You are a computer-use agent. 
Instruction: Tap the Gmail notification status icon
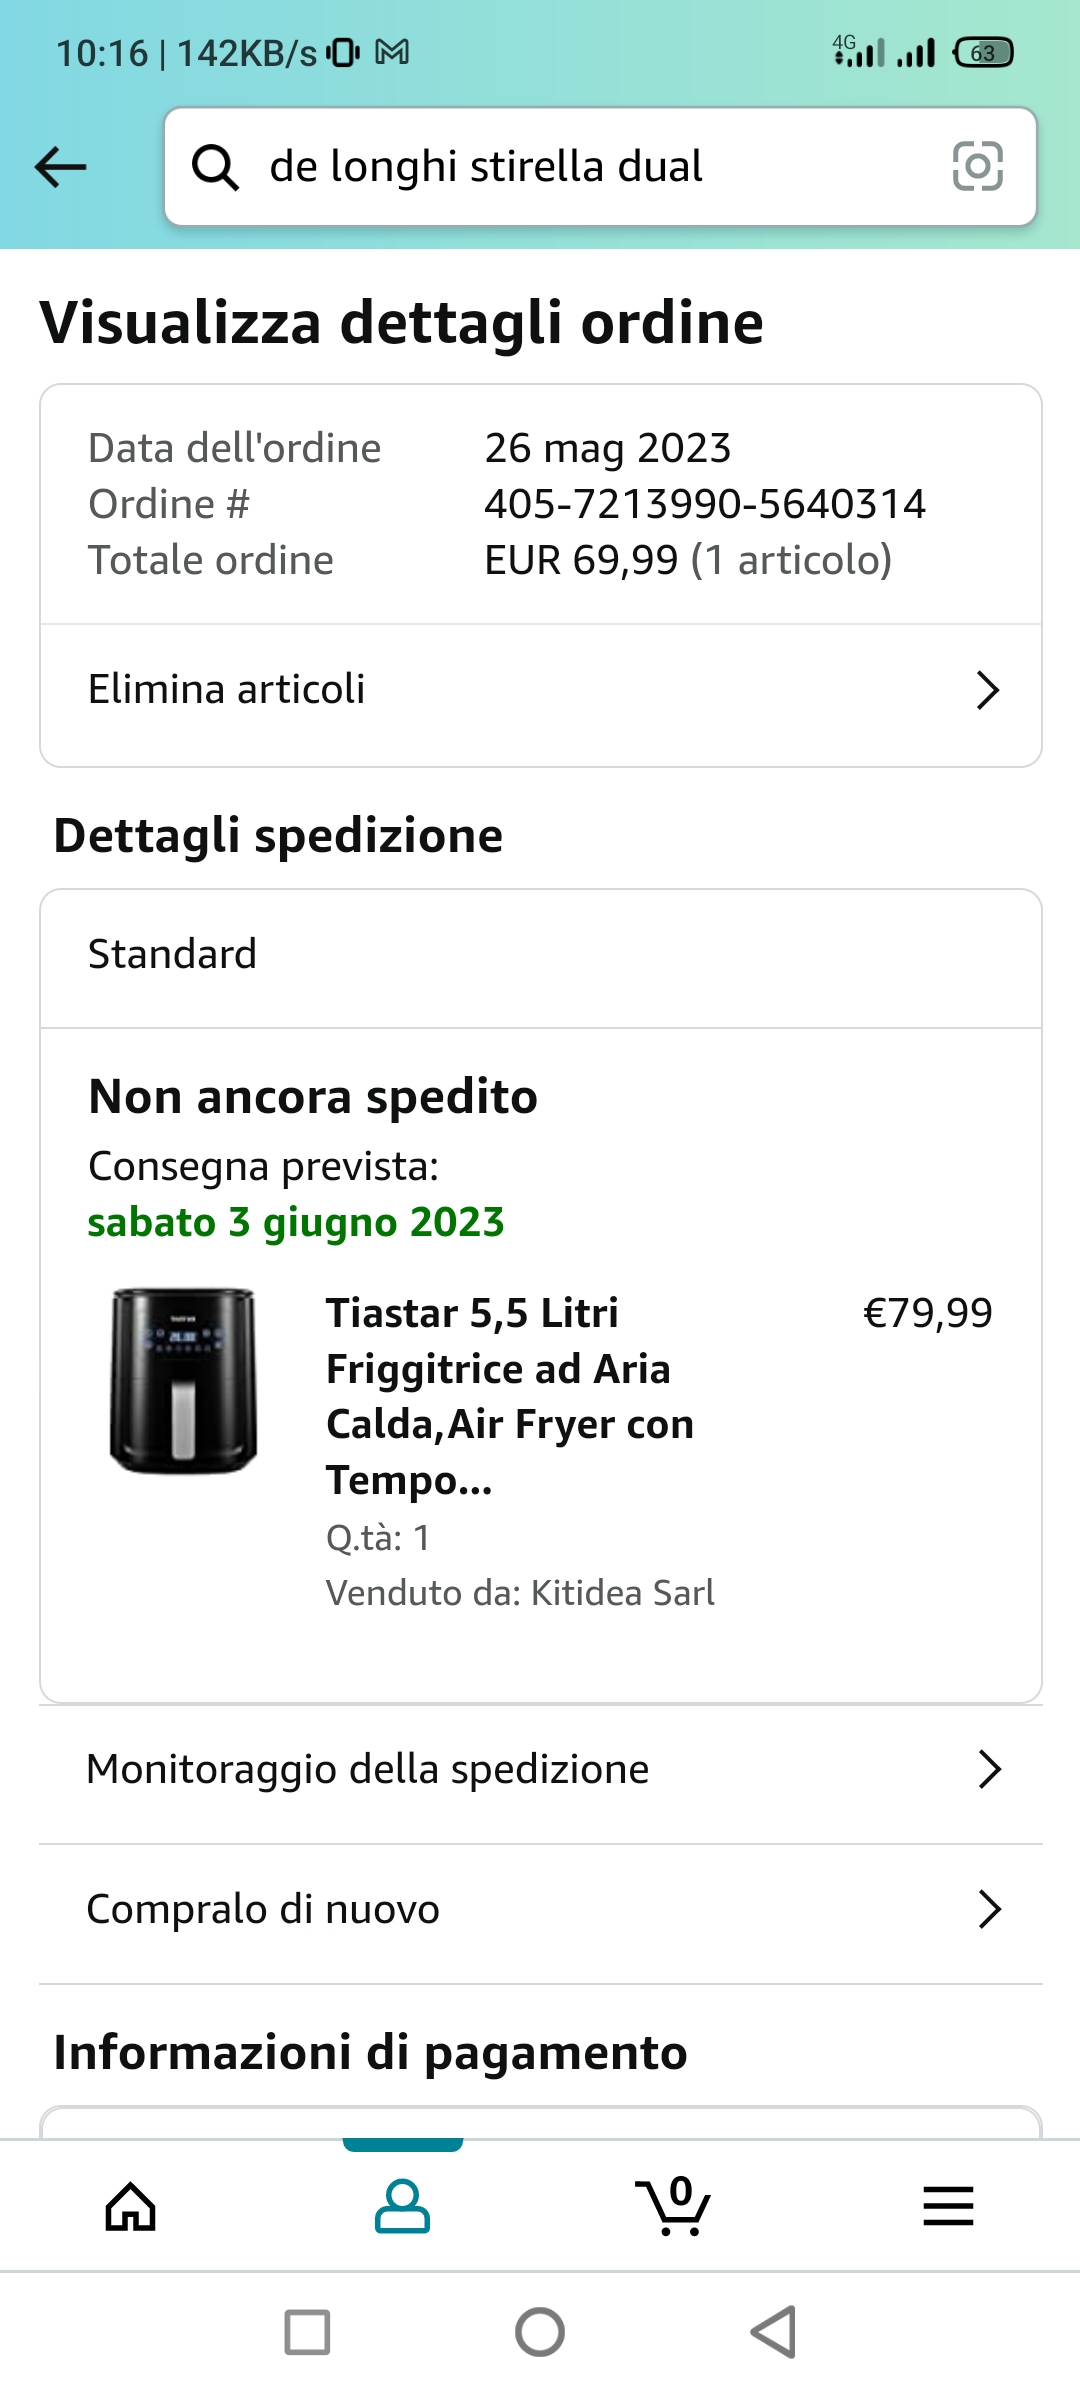pyautogui.click(x=392, y=52)
